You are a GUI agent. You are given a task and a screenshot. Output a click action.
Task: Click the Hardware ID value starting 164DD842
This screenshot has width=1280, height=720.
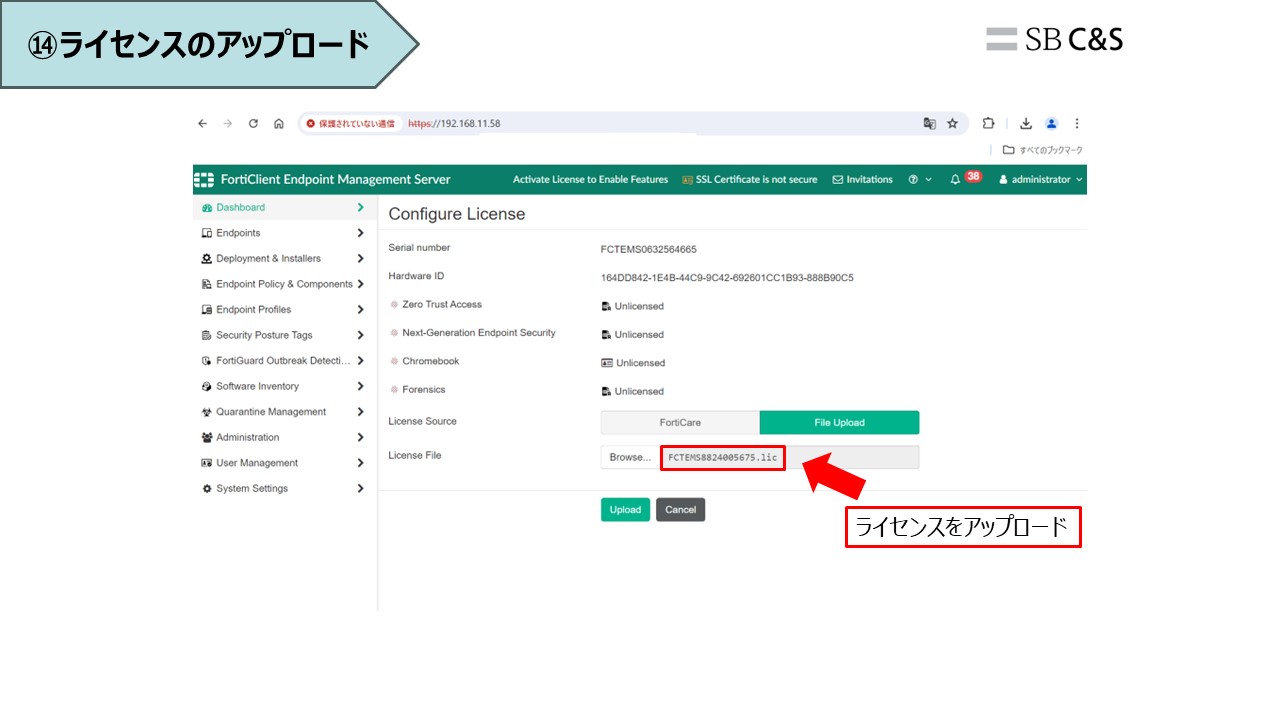tap(727, 278)
